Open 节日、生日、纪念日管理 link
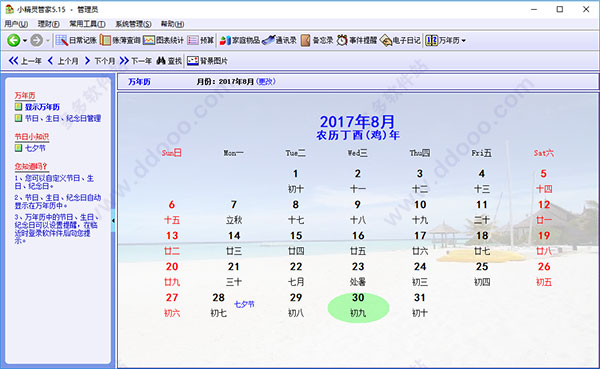The width and height of the screenshot is (600, 369). pos(63,118)
